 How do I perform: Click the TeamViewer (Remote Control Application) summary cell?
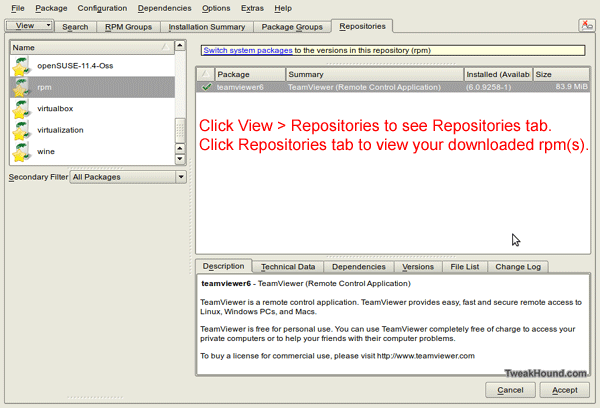364,87
